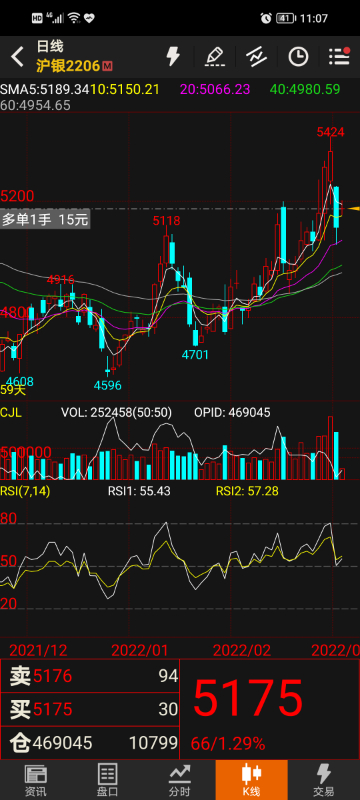This screenshot has width=360, height=800.
Task: Tap the 多单1手 15元 position label
Action: click(45, 220)
